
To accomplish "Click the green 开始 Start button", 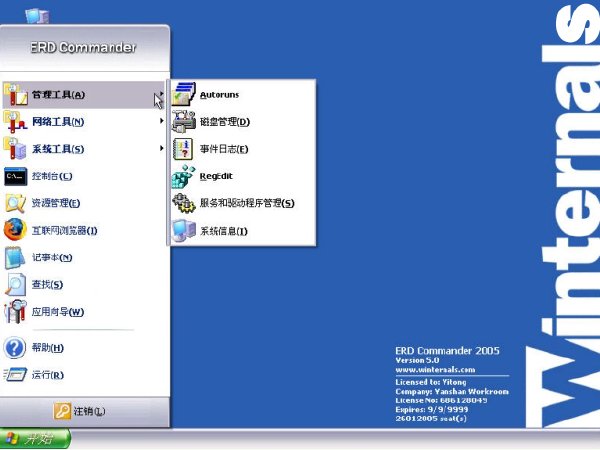I will click(35, 439).
